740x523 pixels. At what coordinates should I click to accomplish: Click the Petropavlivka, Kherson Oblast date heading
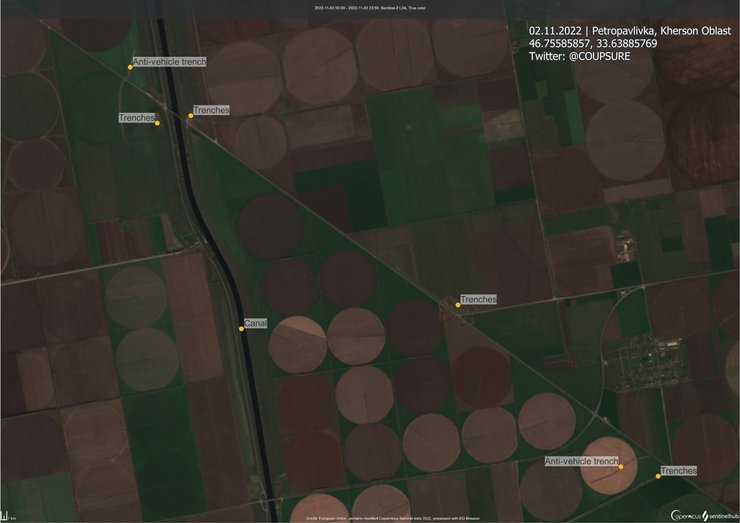(x=630, y=31)
